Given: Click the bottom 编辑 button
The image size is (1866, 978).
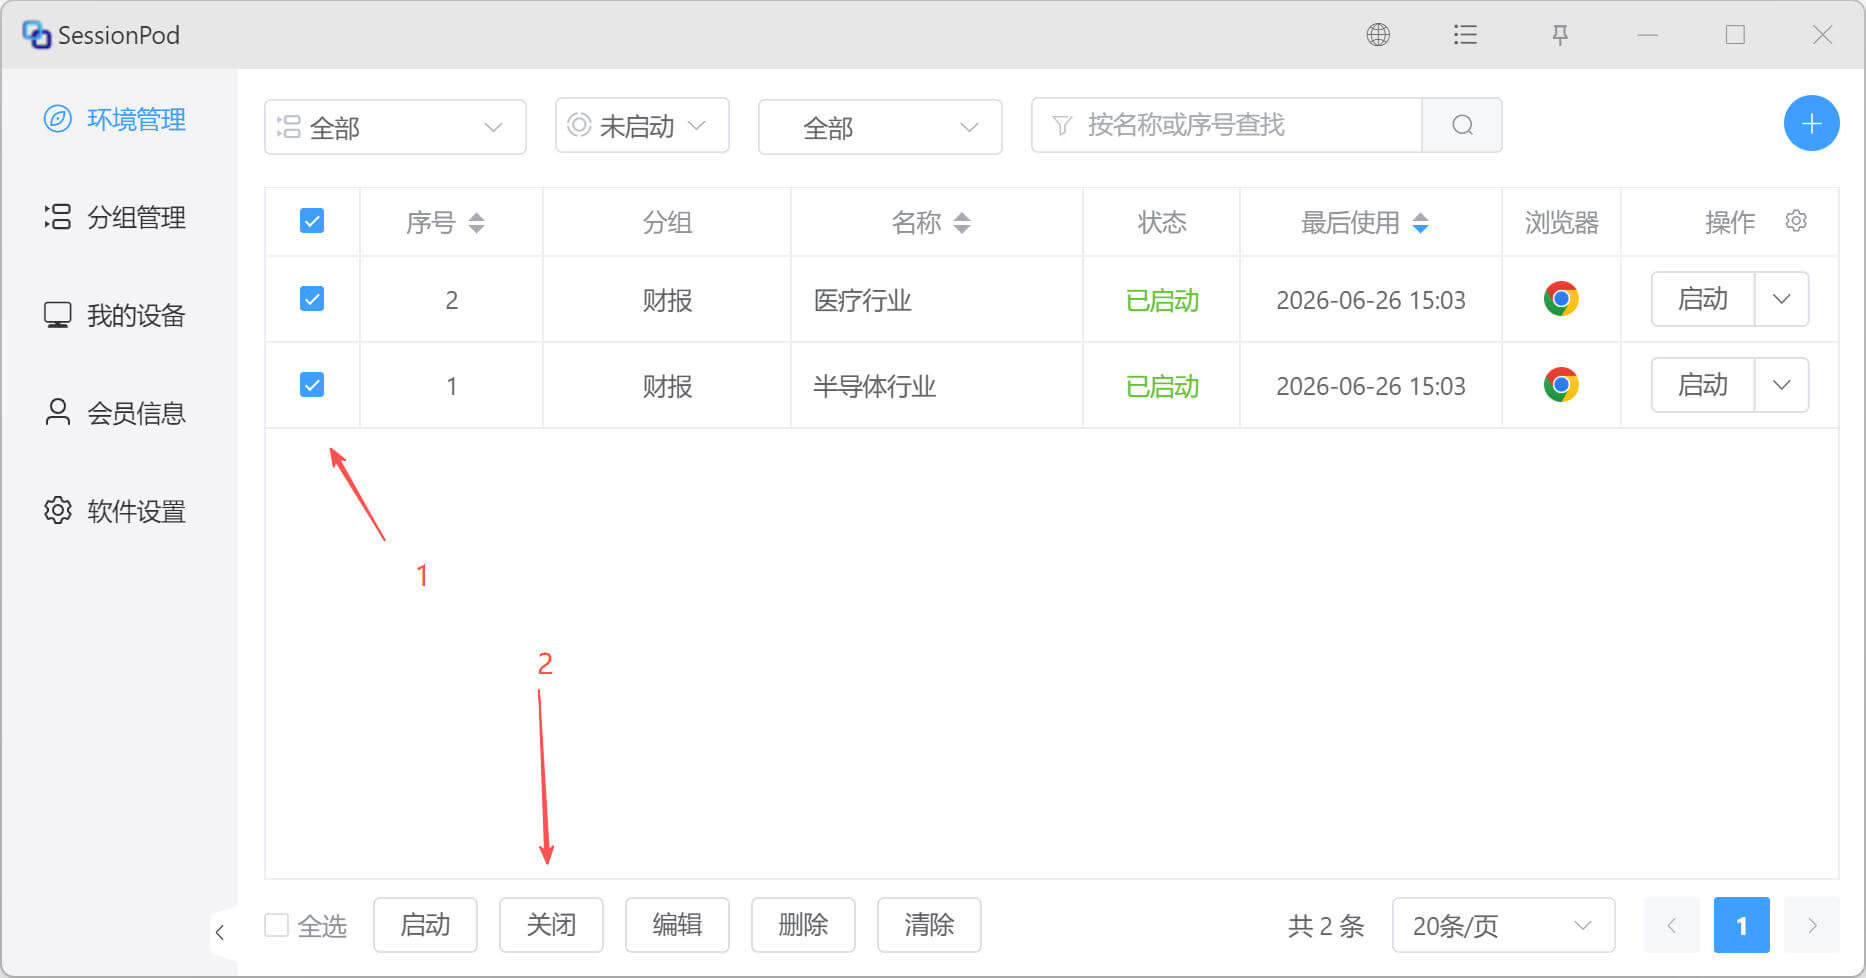Looking at the screenshot, I should [x=677, y=925].
